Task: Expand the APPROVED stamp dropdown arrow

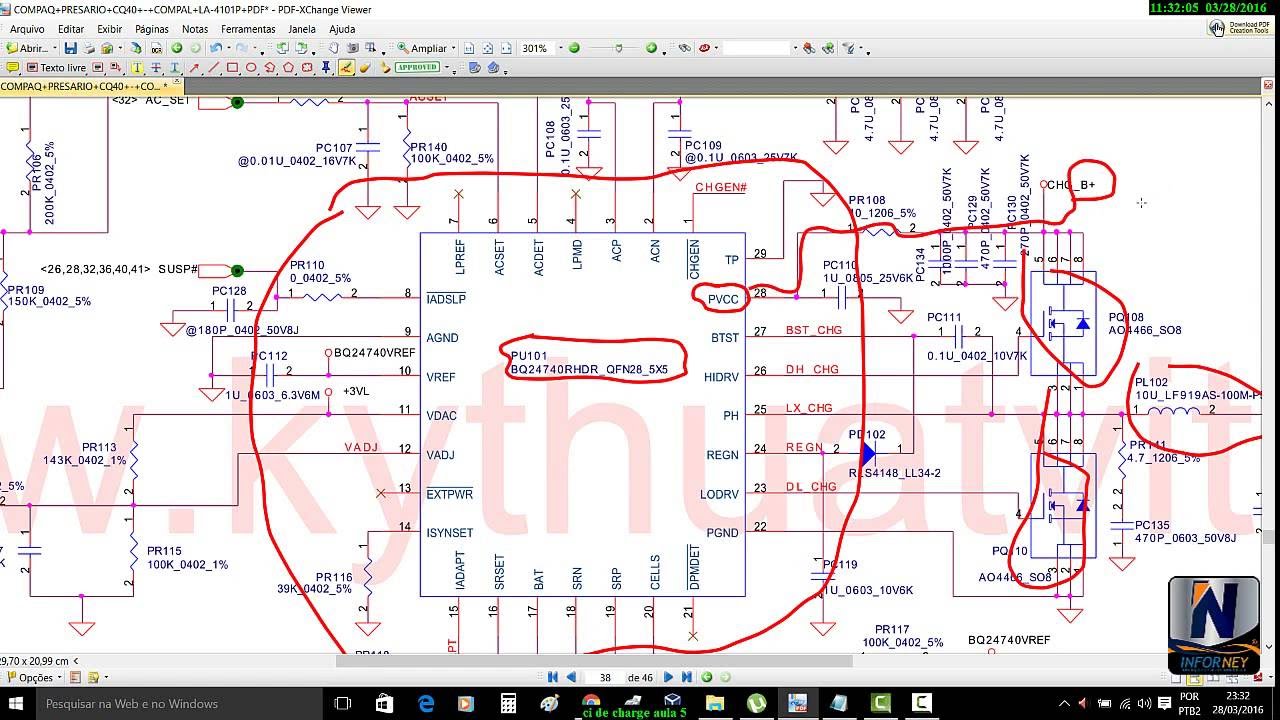Action: pyautogui.click(x=447, y=67)
